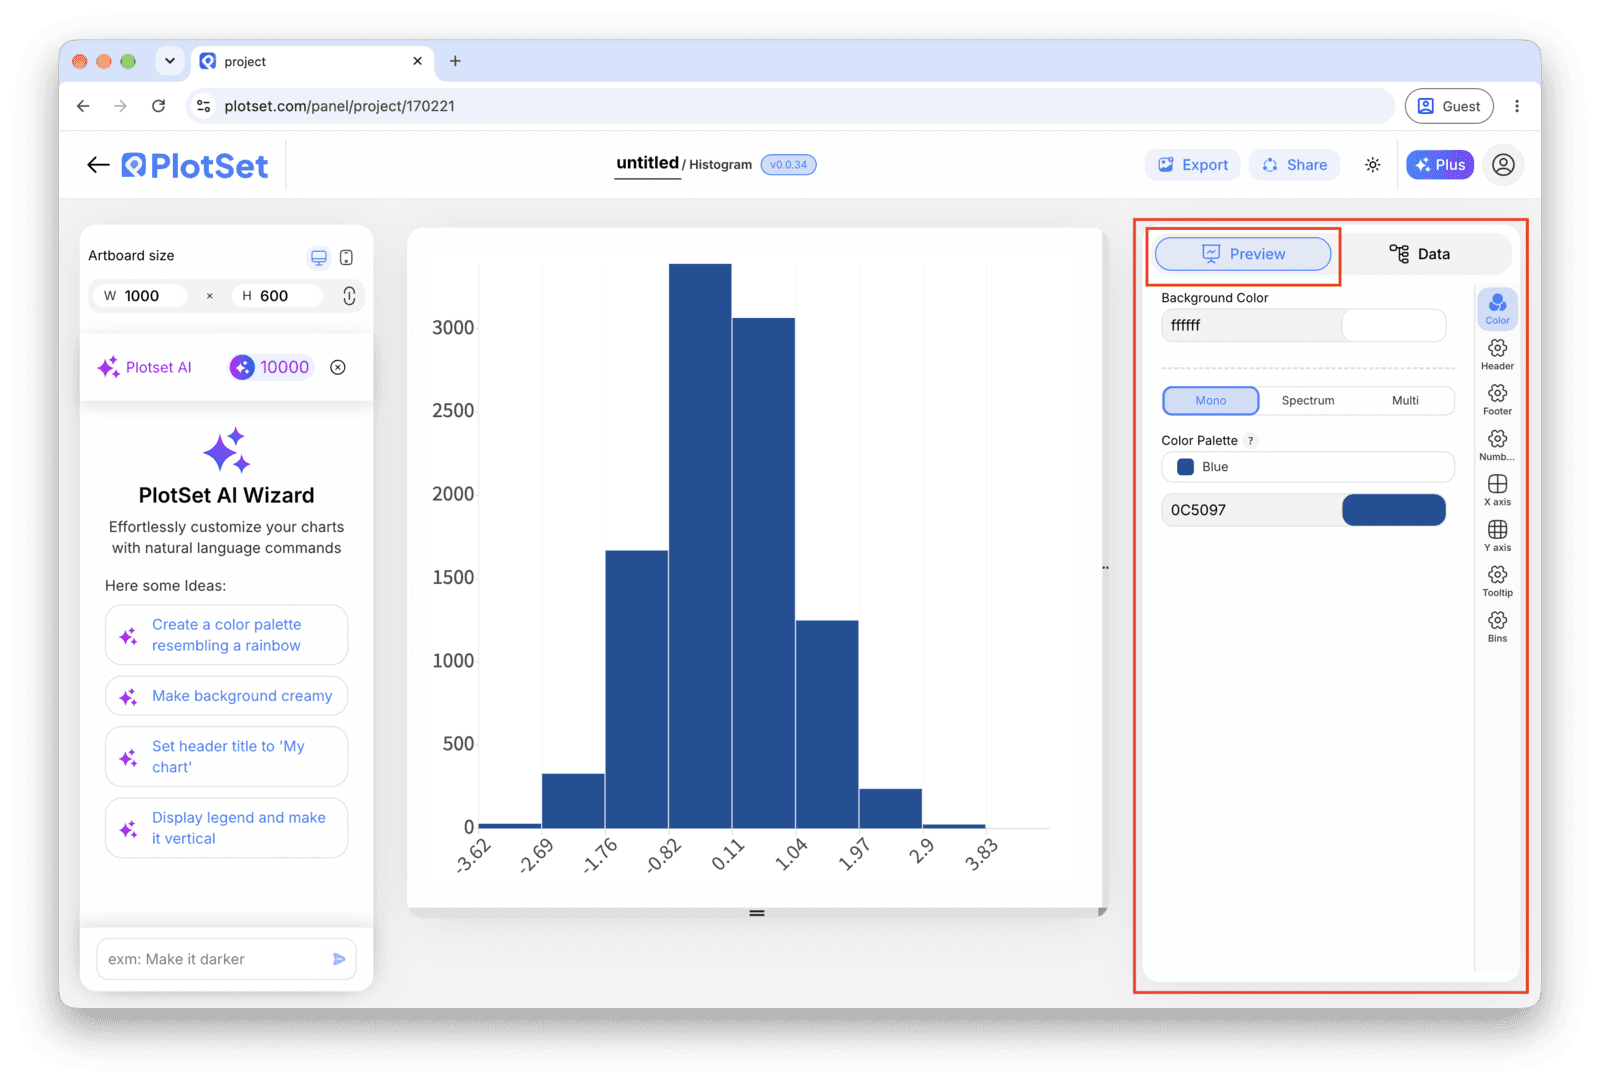
Task: Click the Plotset AI label
Action: pyautogui.click(x=158, y=367)
